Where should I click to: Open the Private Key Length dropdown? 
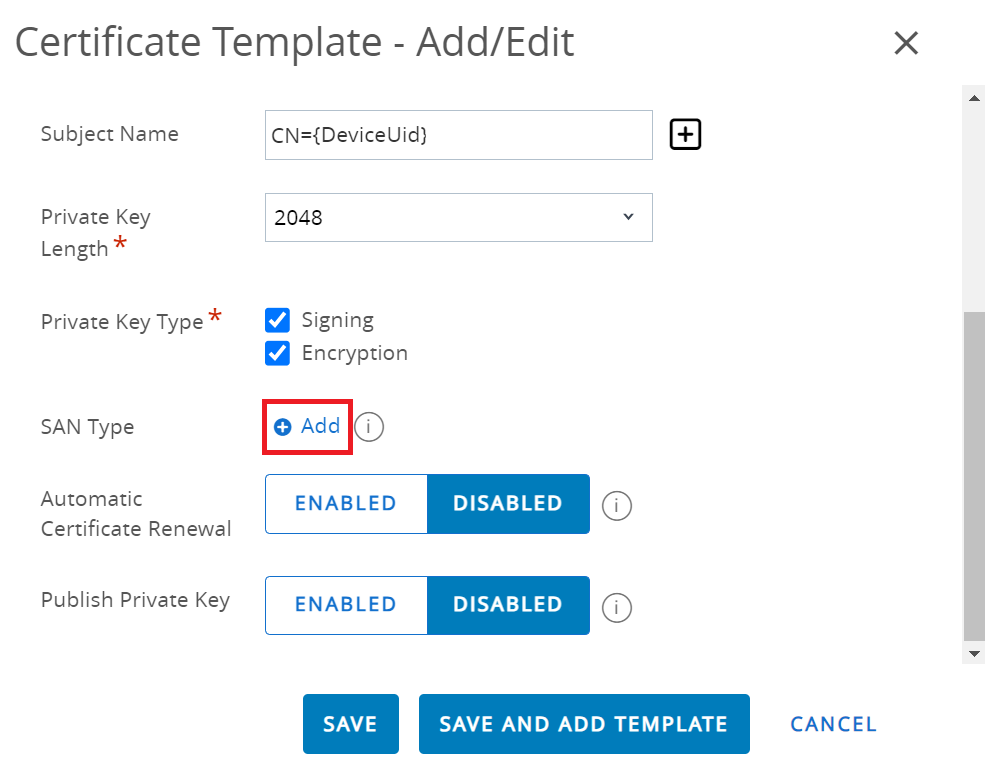pos(458,217)
